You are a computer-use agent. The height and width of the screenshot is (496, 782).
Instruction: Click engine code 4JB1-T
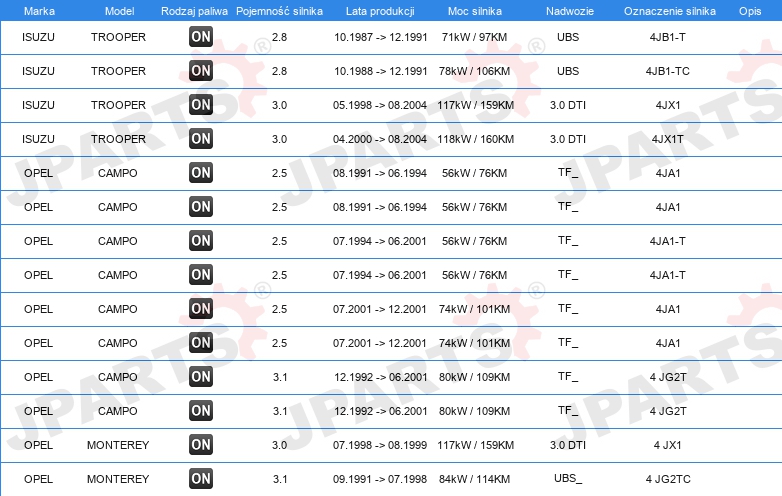[x=668, y=37]
